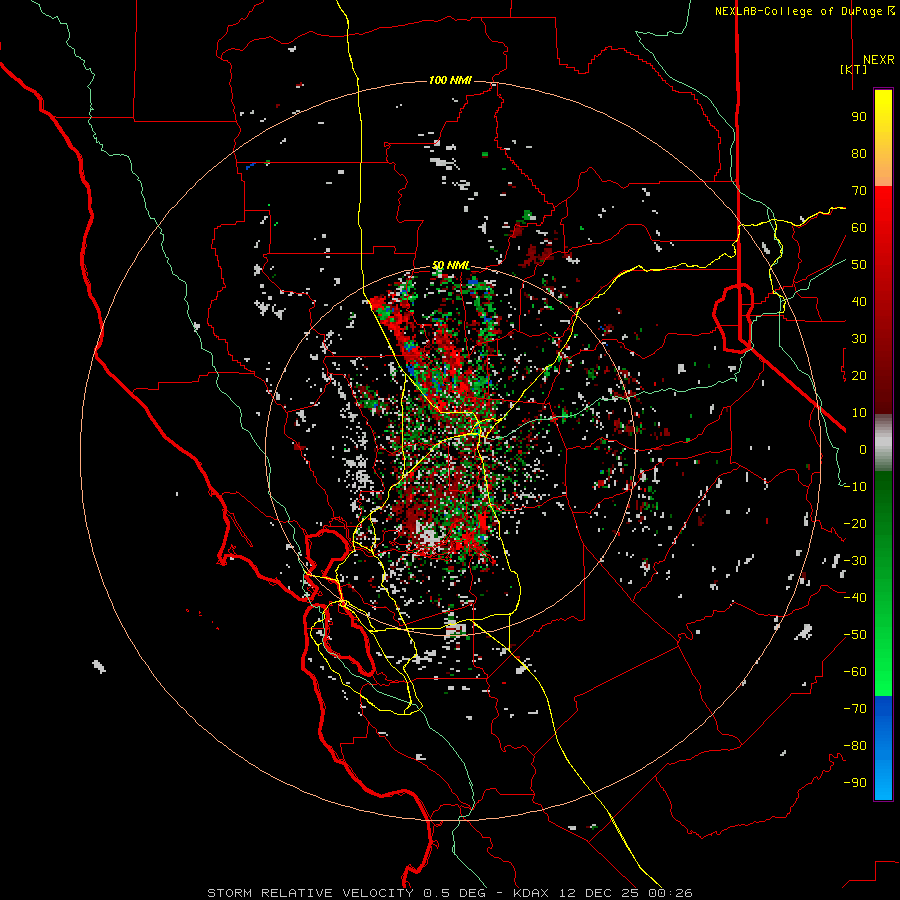The image size is (900, 900).
Task: Click the gray zero-velocity band of color bar
Action: coord(883,442)
